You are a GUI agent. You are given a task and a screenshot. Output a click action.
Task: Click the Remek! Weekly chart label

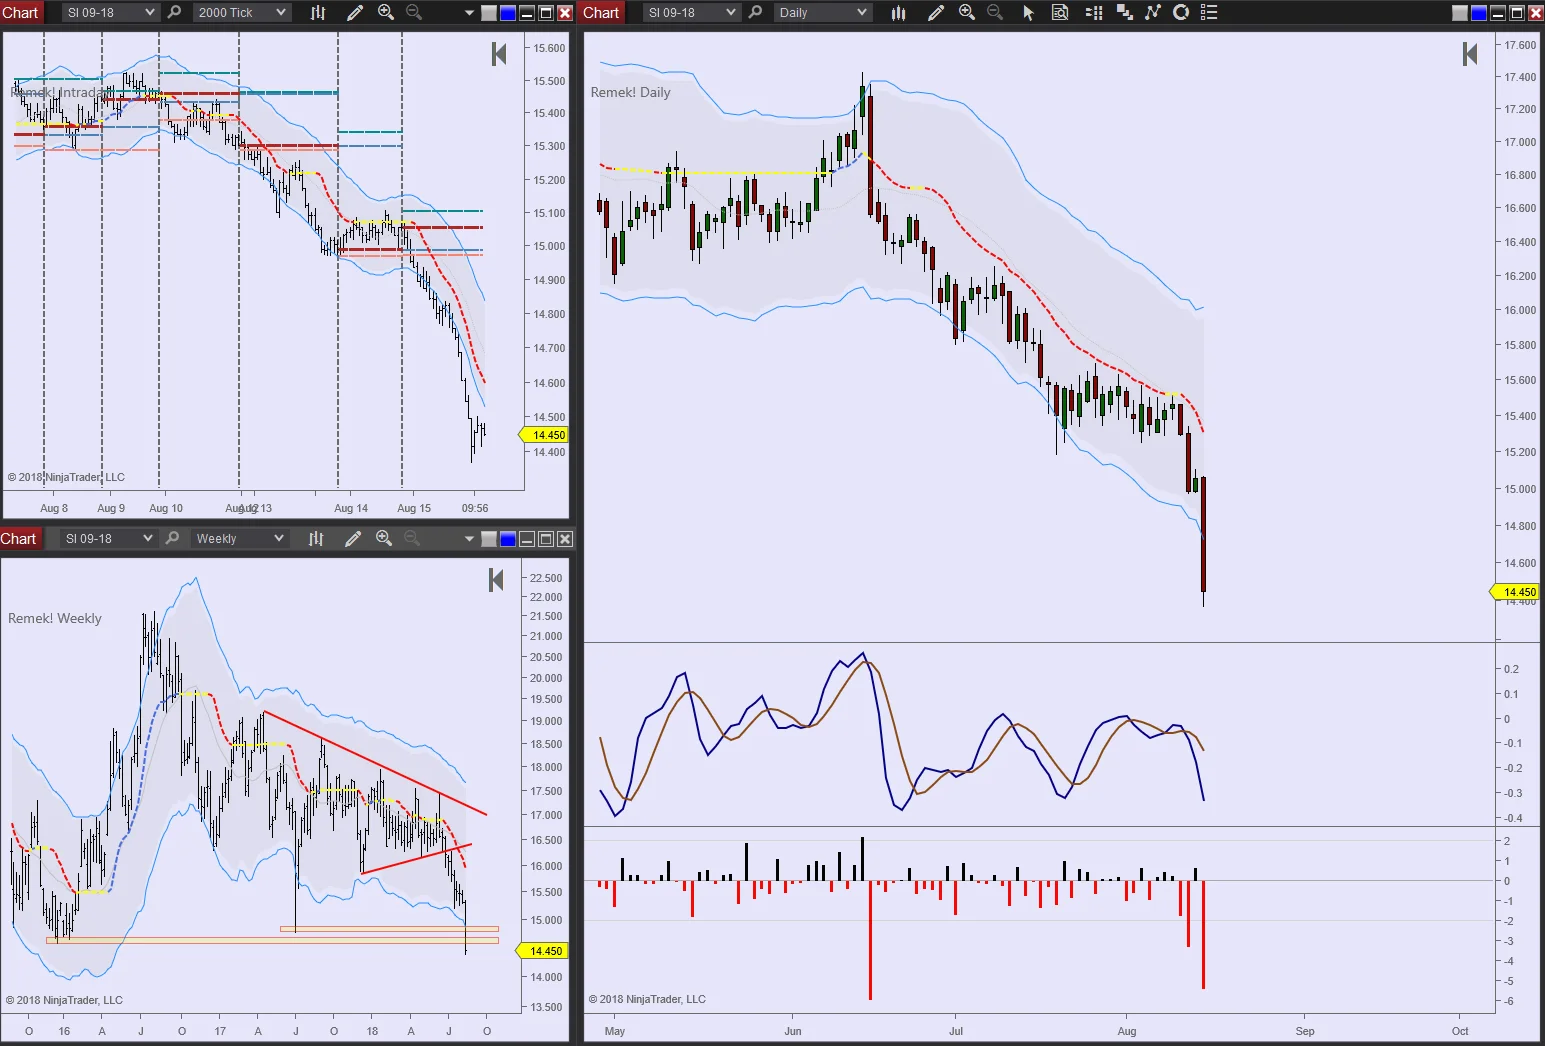pyautogui.click(x=55, y=618)
